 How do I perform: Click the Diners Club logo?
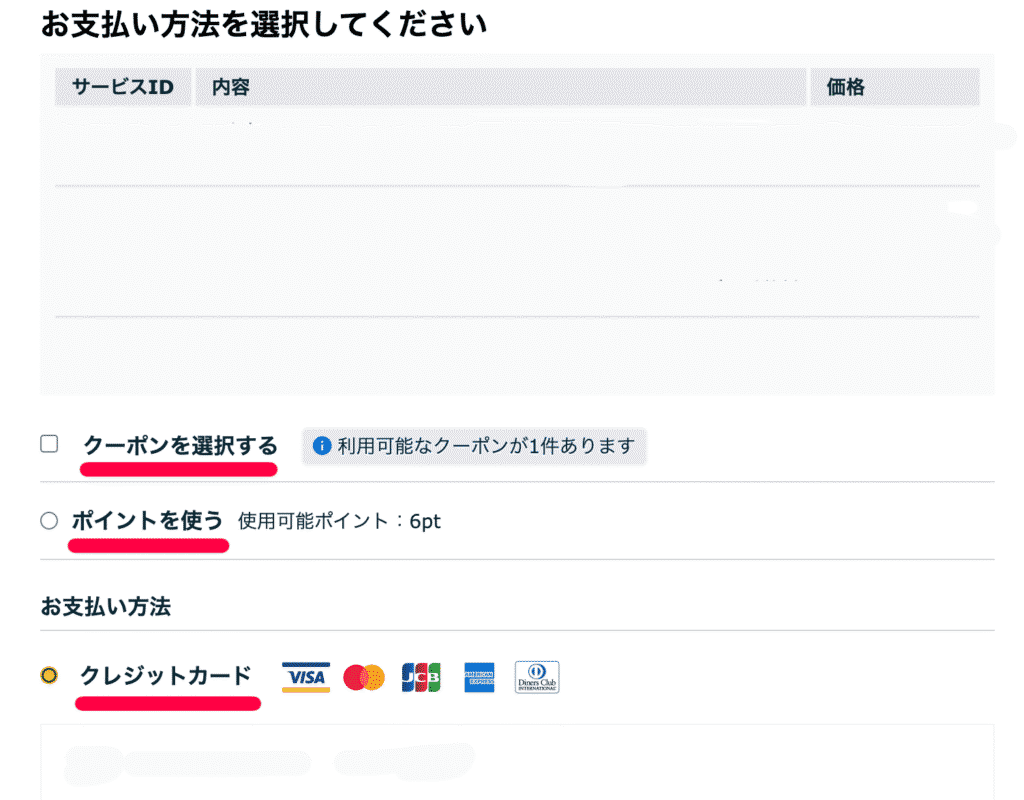[x=537, y=677]
